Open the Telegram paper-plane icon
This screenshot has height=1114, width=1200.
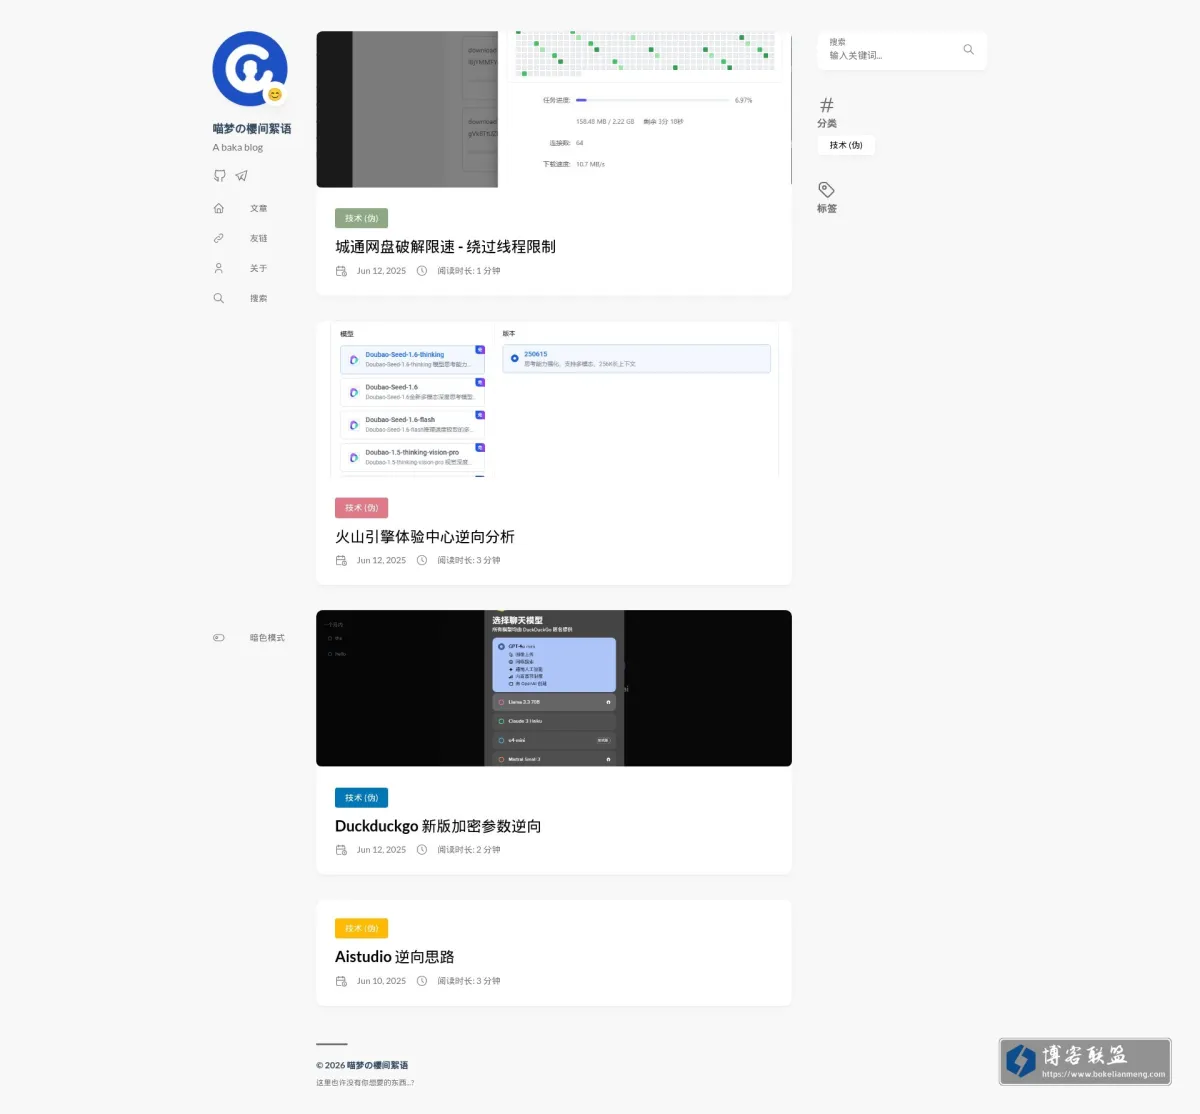point(241,175)
